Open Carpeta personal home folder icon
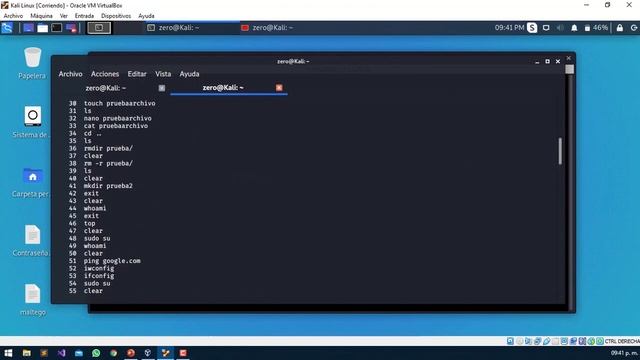Viewport: 640px width, 360px height. click(32, 182)
